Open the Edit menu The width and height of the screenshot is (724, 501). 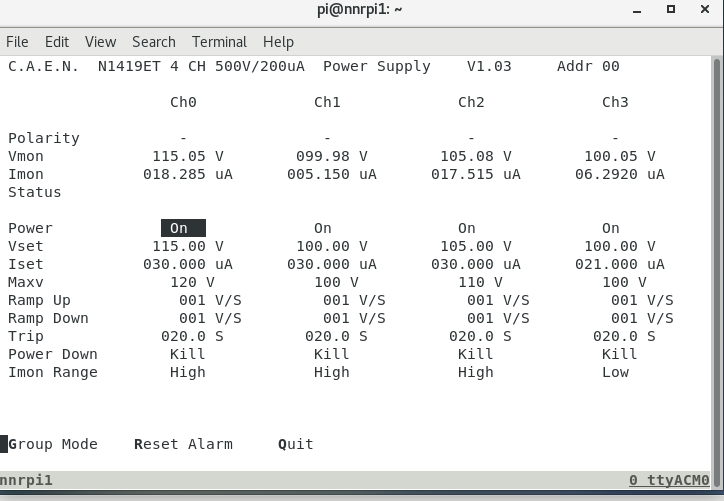point(57,42)
